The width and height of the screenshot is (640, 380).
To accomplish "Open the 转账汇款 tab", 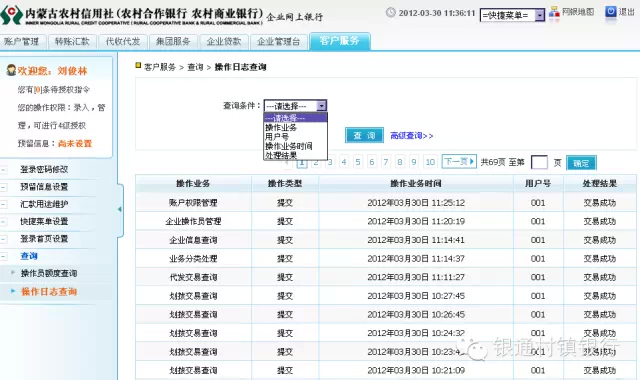I will click(x=72, y=42).
